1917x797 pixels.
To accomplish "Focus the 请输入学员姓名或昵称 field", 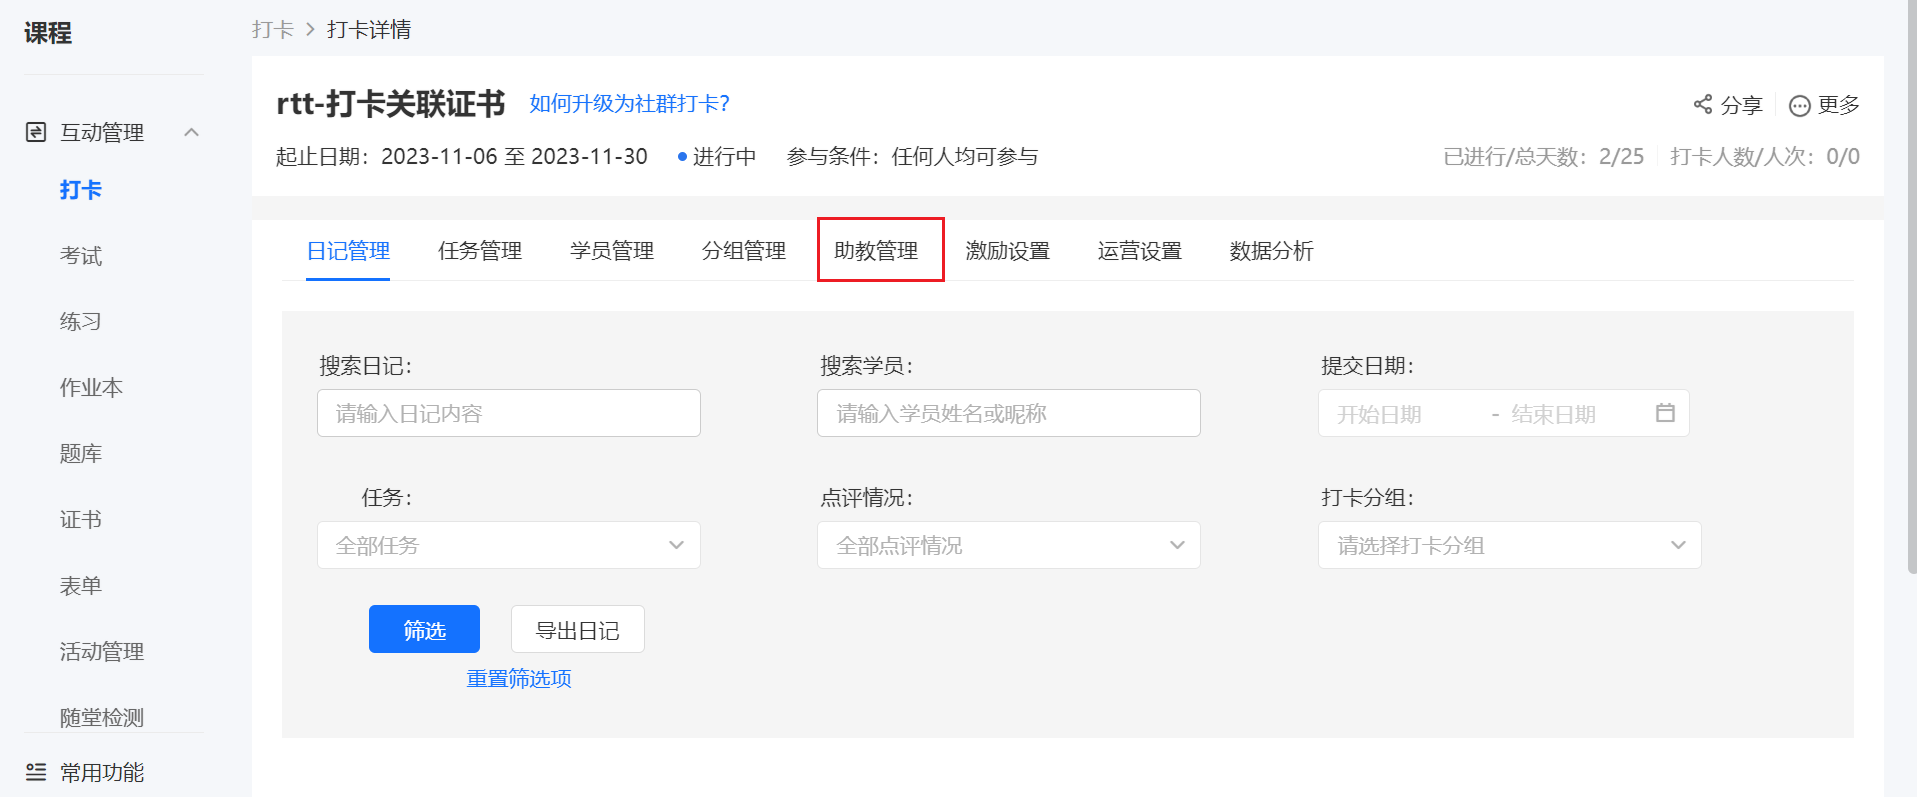I will (x=1009, y=413).
